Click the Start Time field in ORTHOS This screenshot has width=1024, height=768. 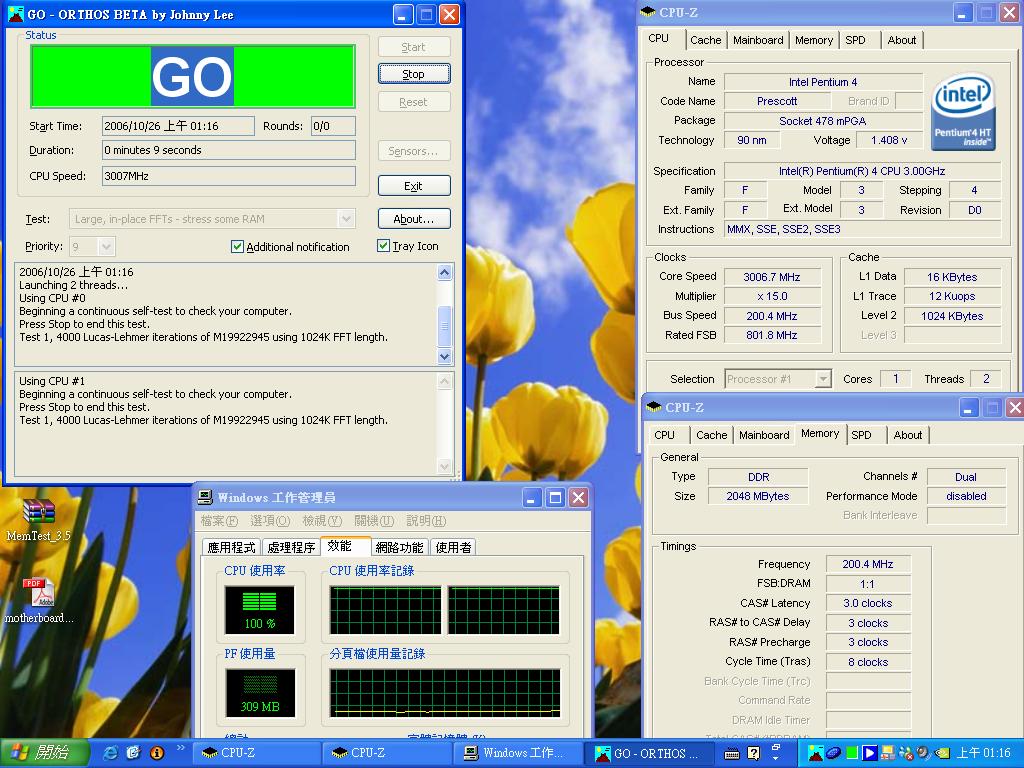(x=178, y=126)
